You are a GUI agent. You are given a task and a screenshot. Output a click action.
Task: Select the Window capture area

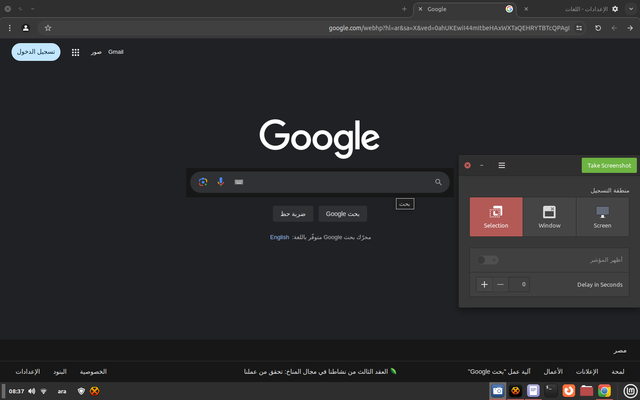tap(549, 217)
